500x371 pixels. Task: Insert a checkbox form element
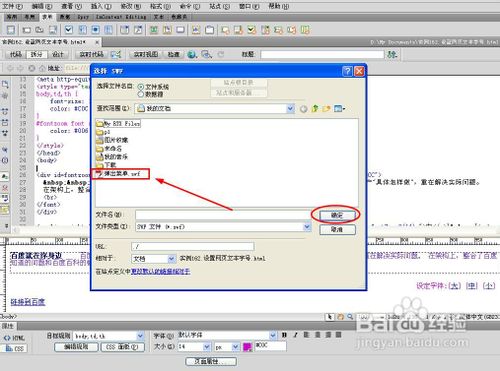coord(69,30)
